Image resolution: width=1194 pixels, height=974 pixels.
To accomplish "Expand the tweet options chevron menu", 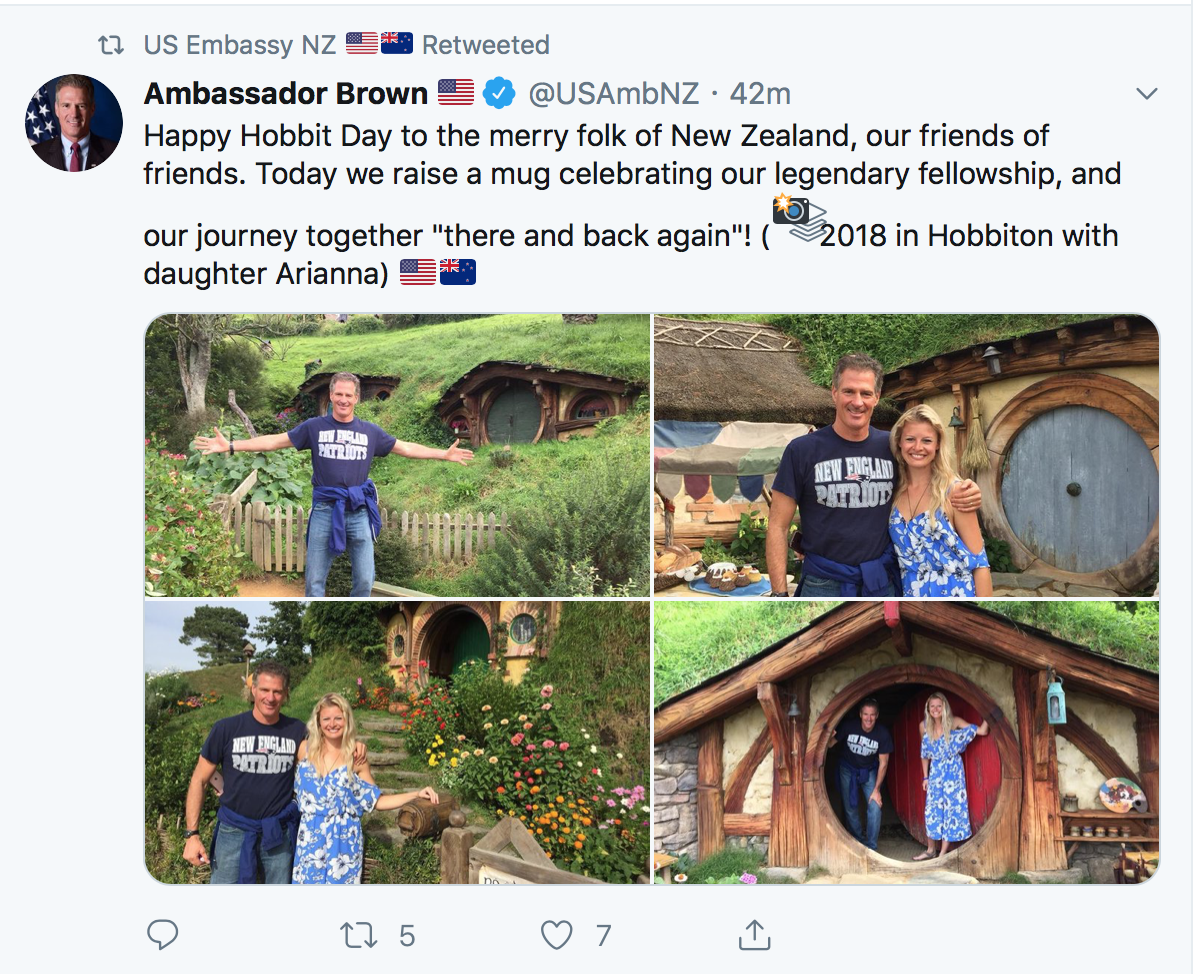I will (1147, 94).
